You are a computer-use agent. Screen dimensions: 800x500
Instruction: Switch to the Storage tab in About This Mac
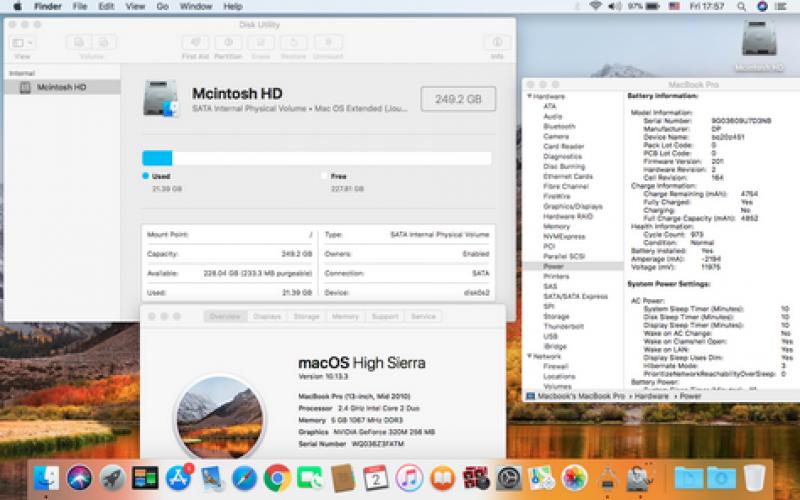[x=306, y=316]
